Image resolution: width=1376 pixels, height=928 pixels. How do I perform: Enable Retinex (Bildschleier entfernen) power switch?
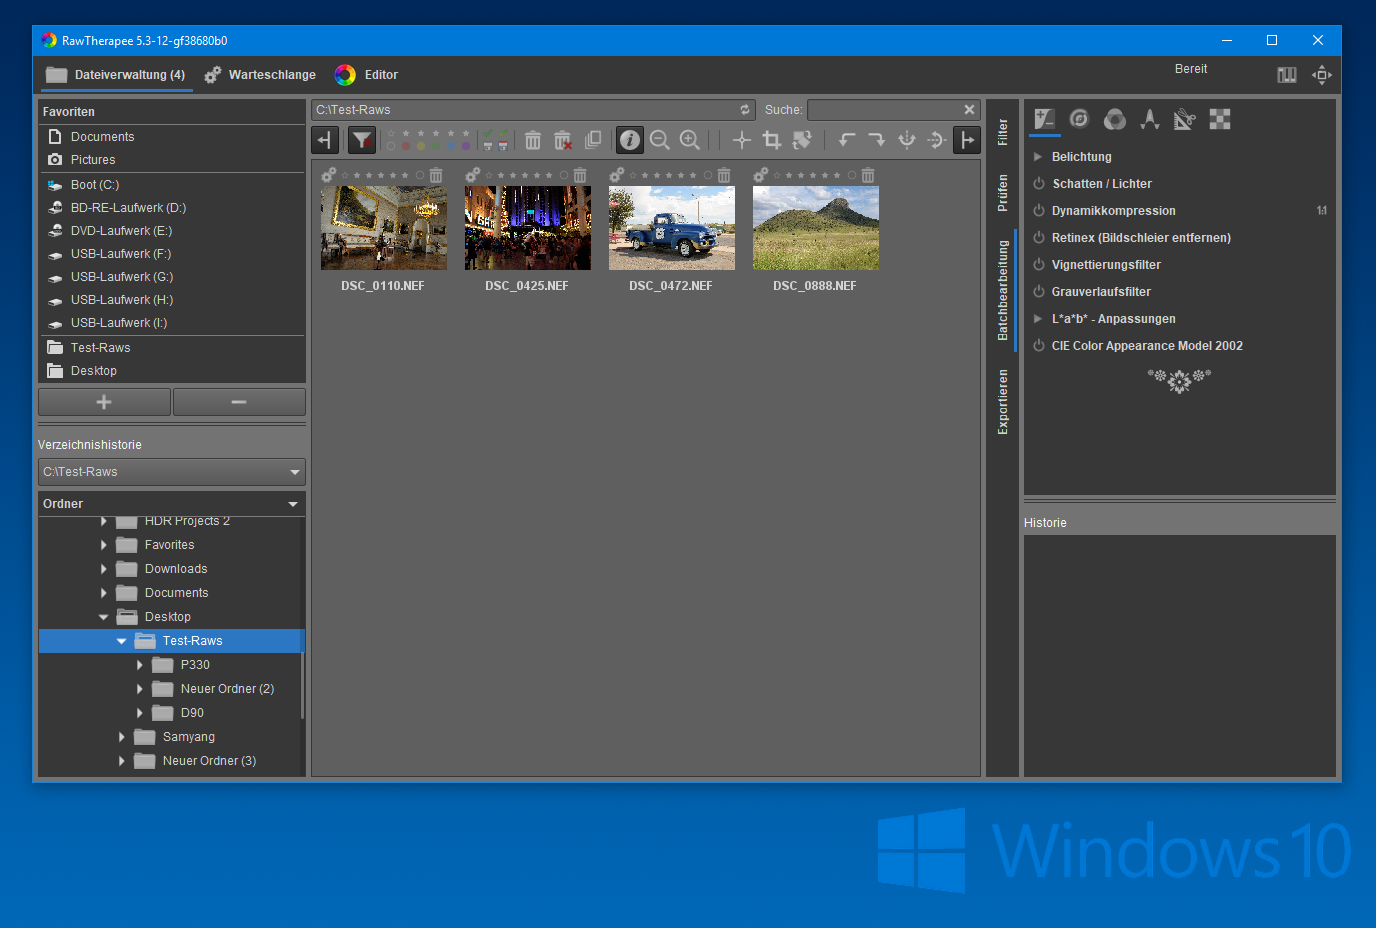[x=1039, y=238]
